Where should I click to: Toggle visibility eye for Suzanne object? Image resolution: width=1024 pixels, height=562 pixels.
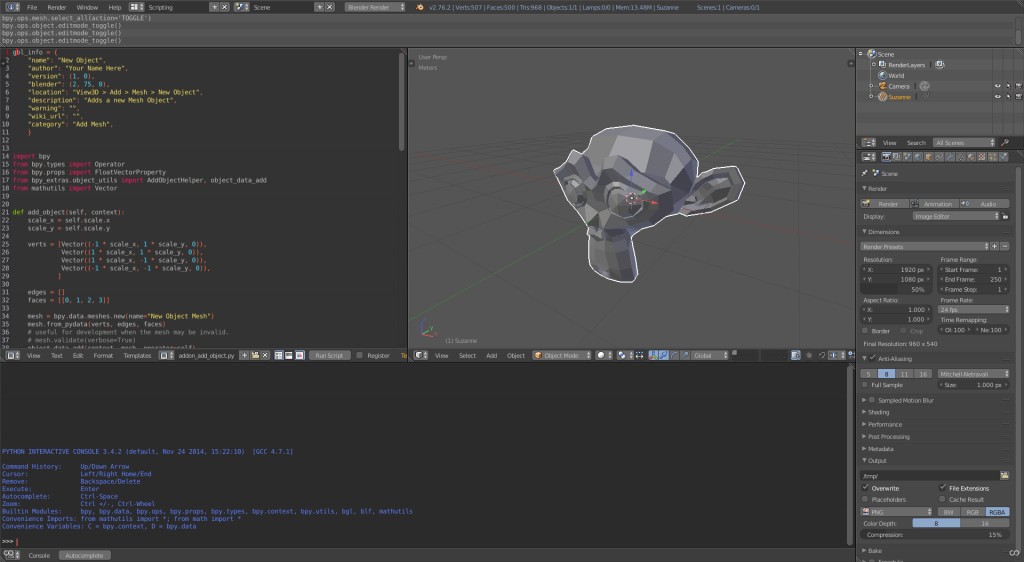point(996,97)
